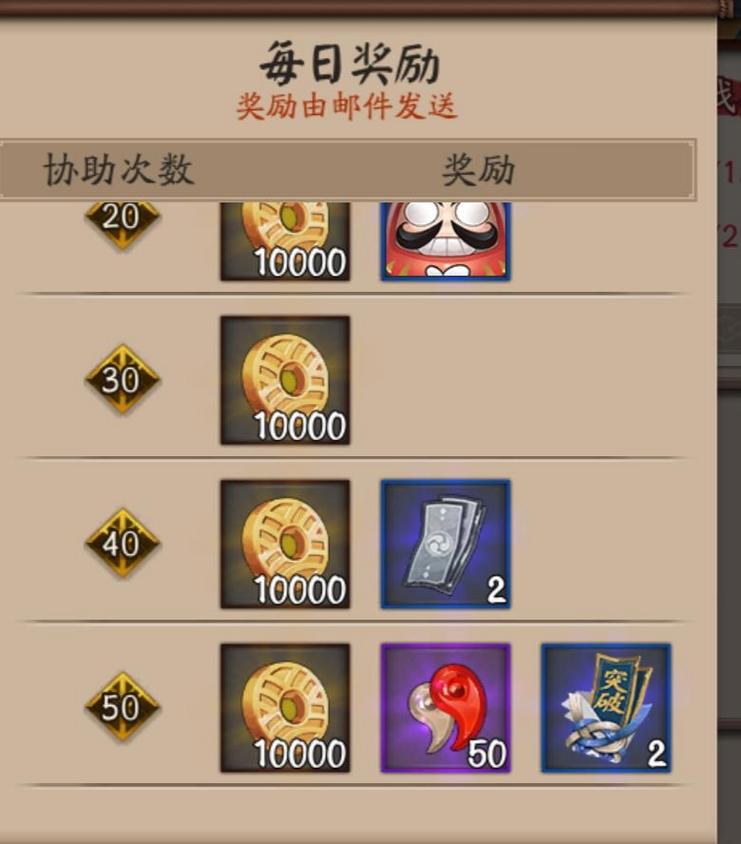Tap the gold diamond badge numbered 50
Viewport: 741px width, 844px height.
pyautogui.click(x=122, y=707)
